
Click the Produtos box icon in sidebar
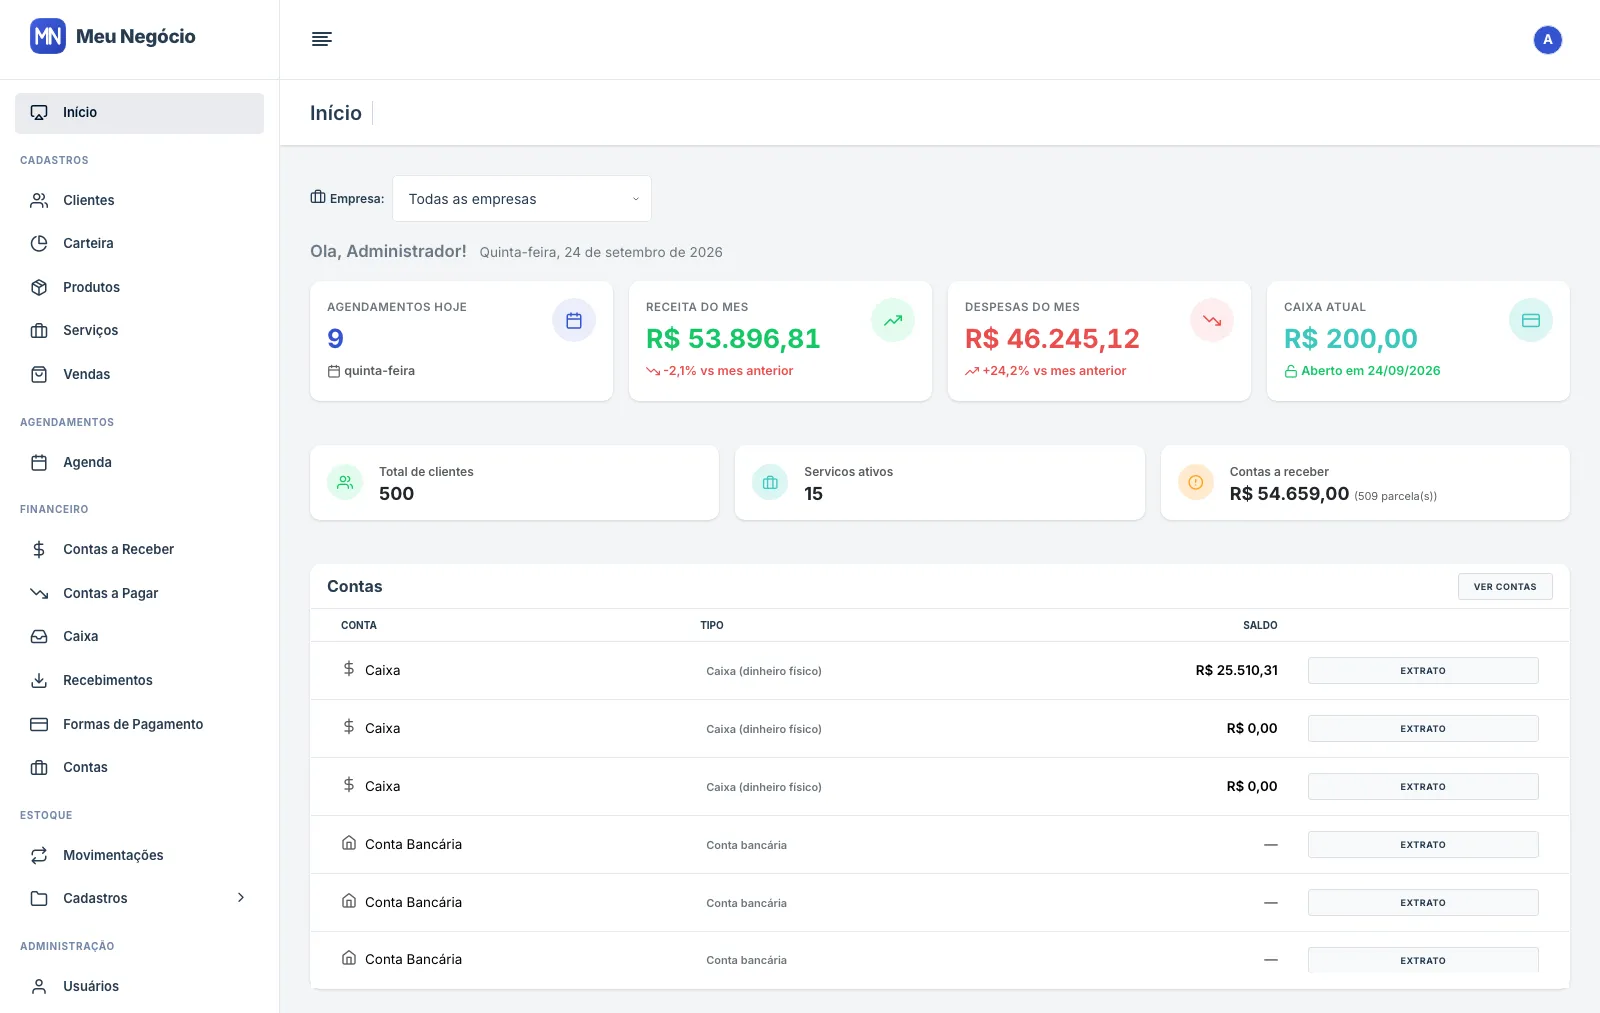coord(39,287)
